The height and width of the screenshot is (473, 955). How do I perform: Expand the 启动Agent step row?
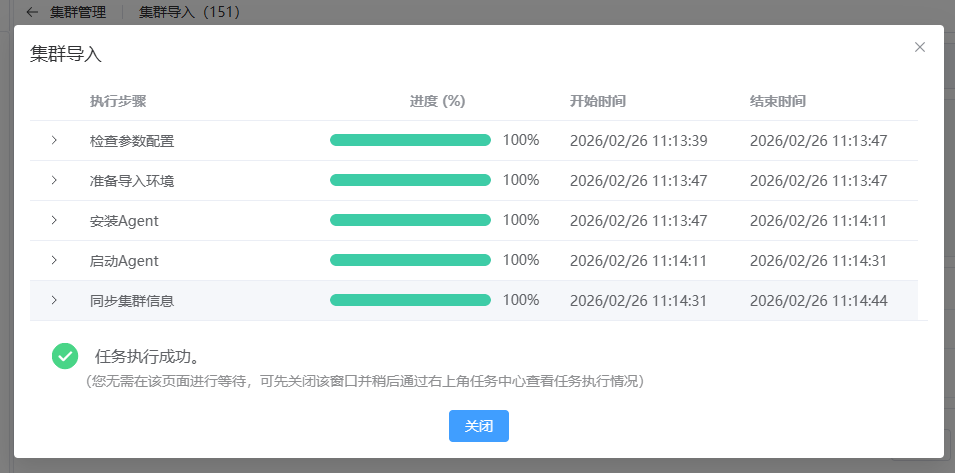(x=54, y=260)
